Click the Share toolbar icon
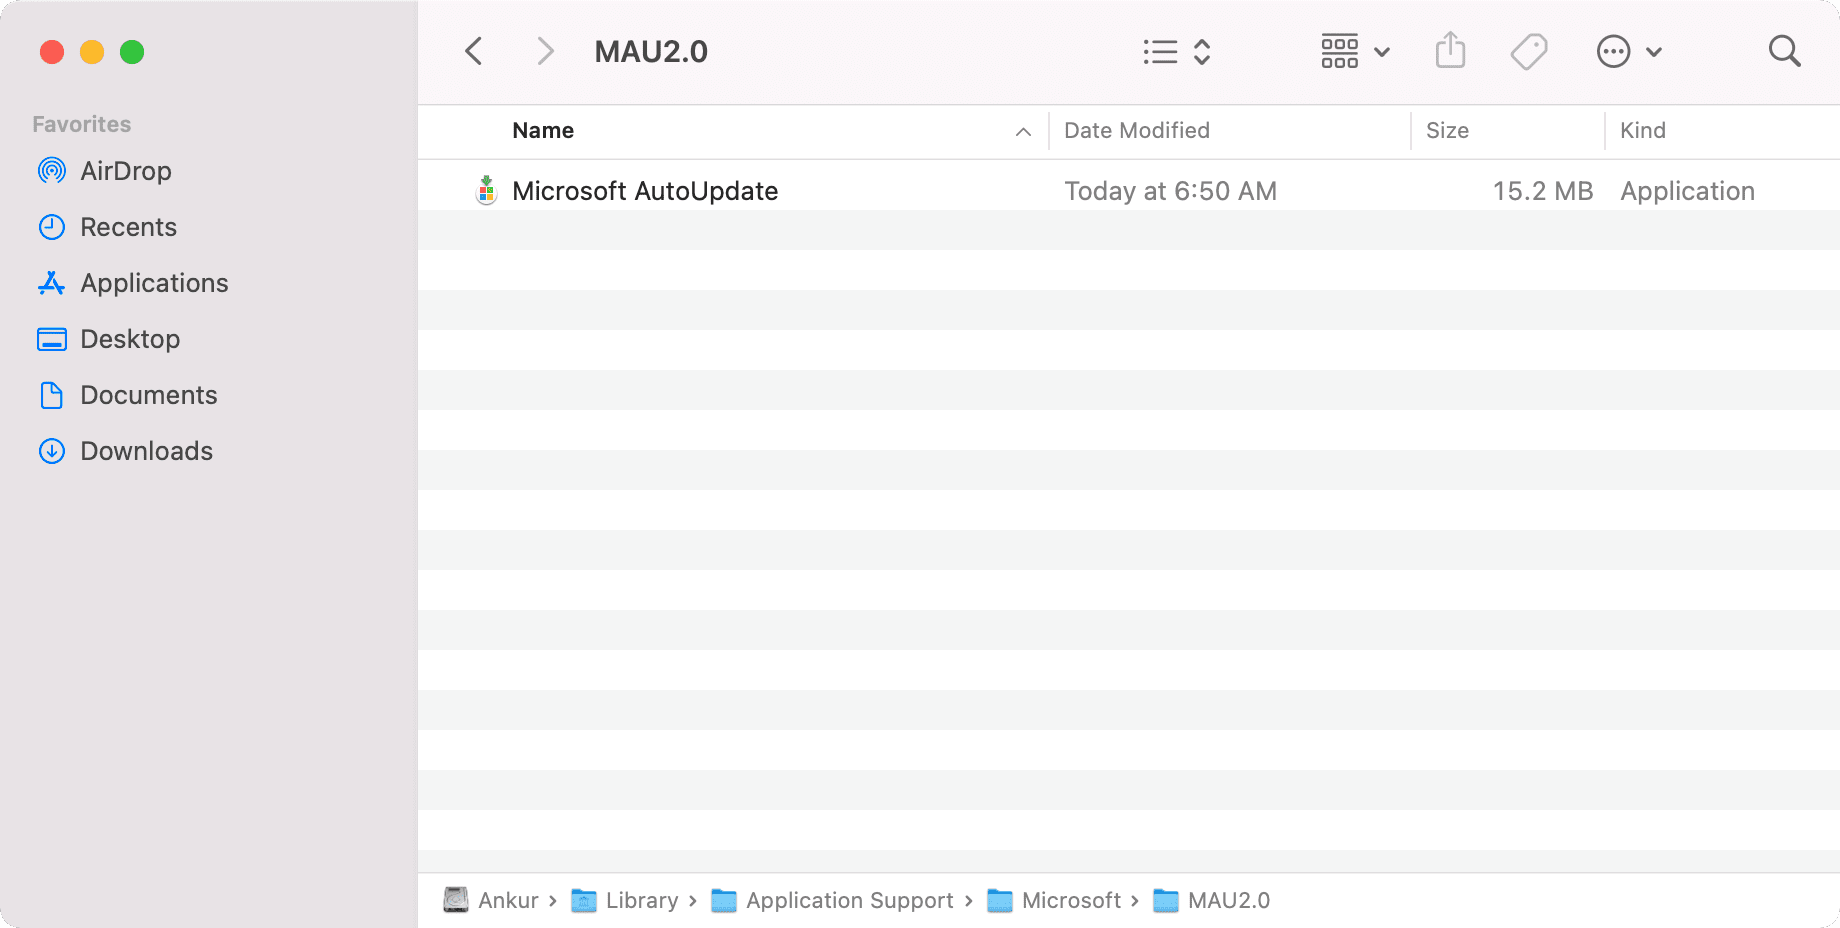This screenshot has width=1840, height=928. point(1450,50)
